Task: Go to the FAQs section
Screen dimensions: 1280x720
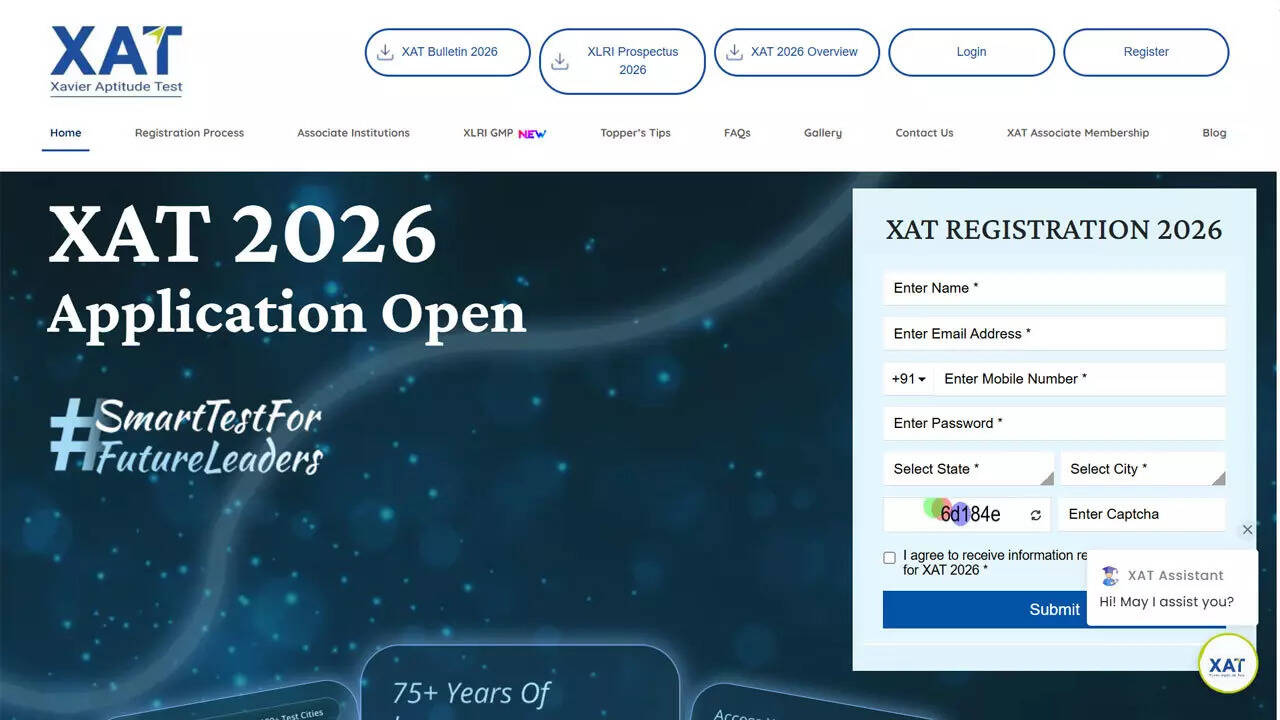Action: pos(737,132)
